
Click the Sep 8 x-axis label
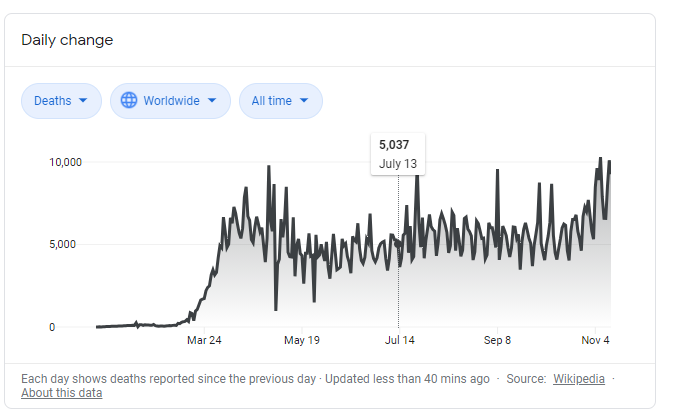(x=497, y=340)
